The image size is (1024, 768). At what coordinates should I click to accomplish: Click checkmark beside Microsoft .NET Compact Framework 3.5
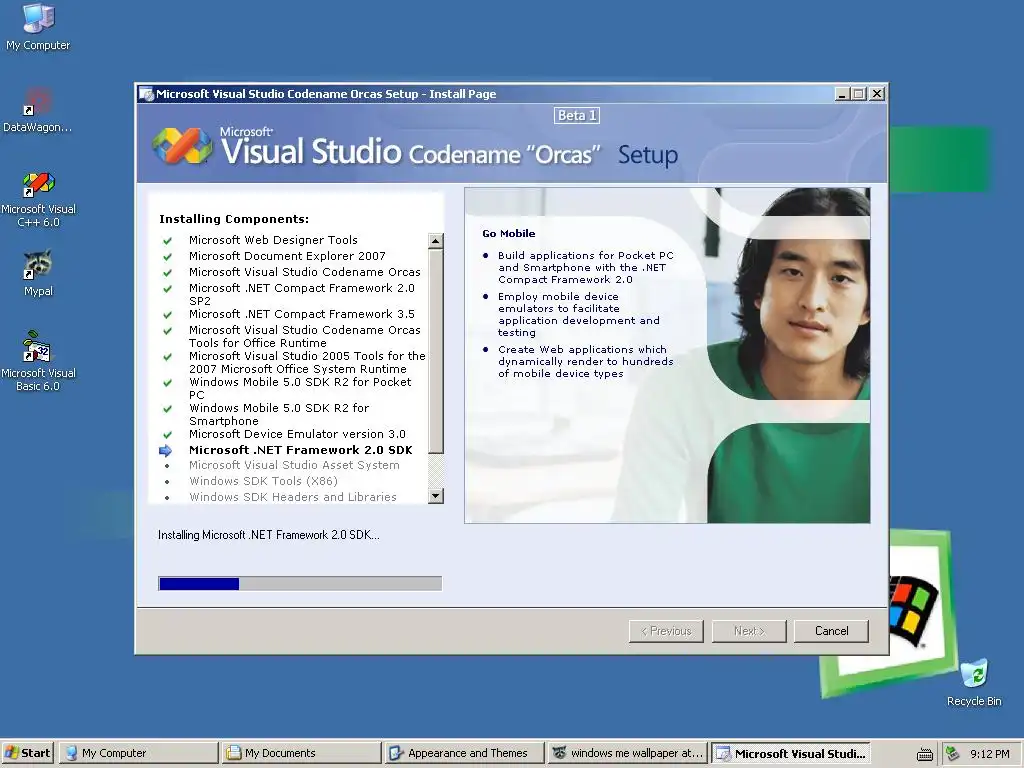click(x=168, y=315)
